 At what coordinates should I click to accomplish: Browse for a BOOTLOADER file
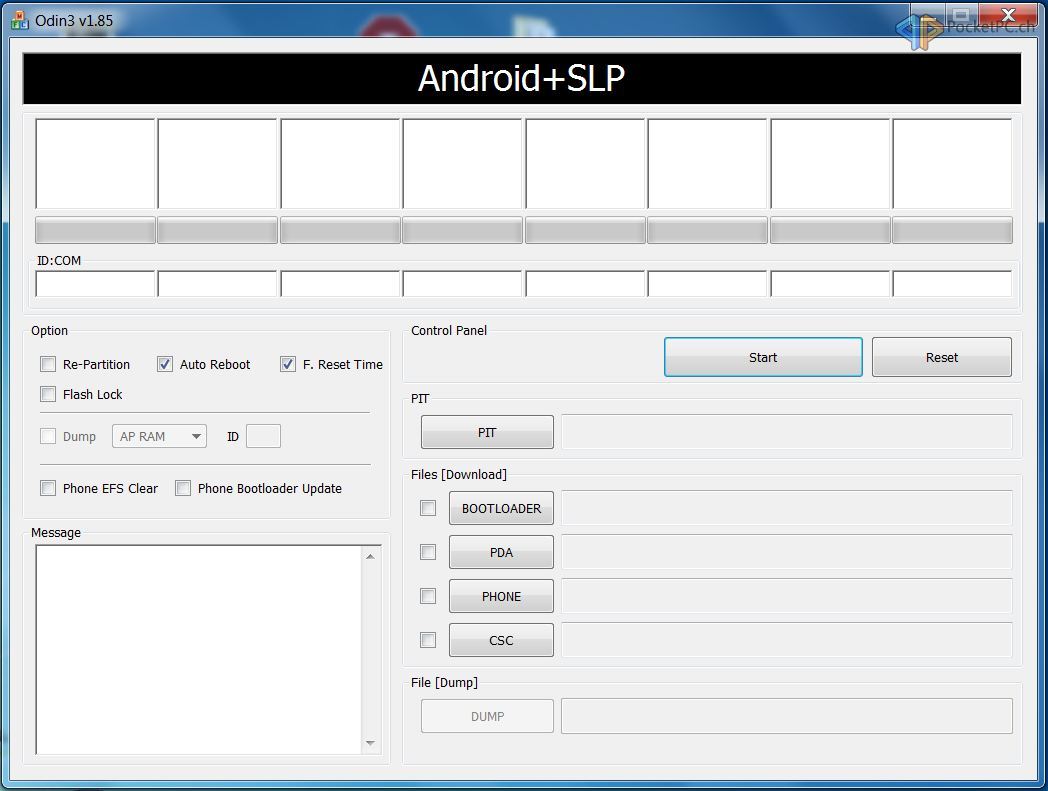point(501,508)
